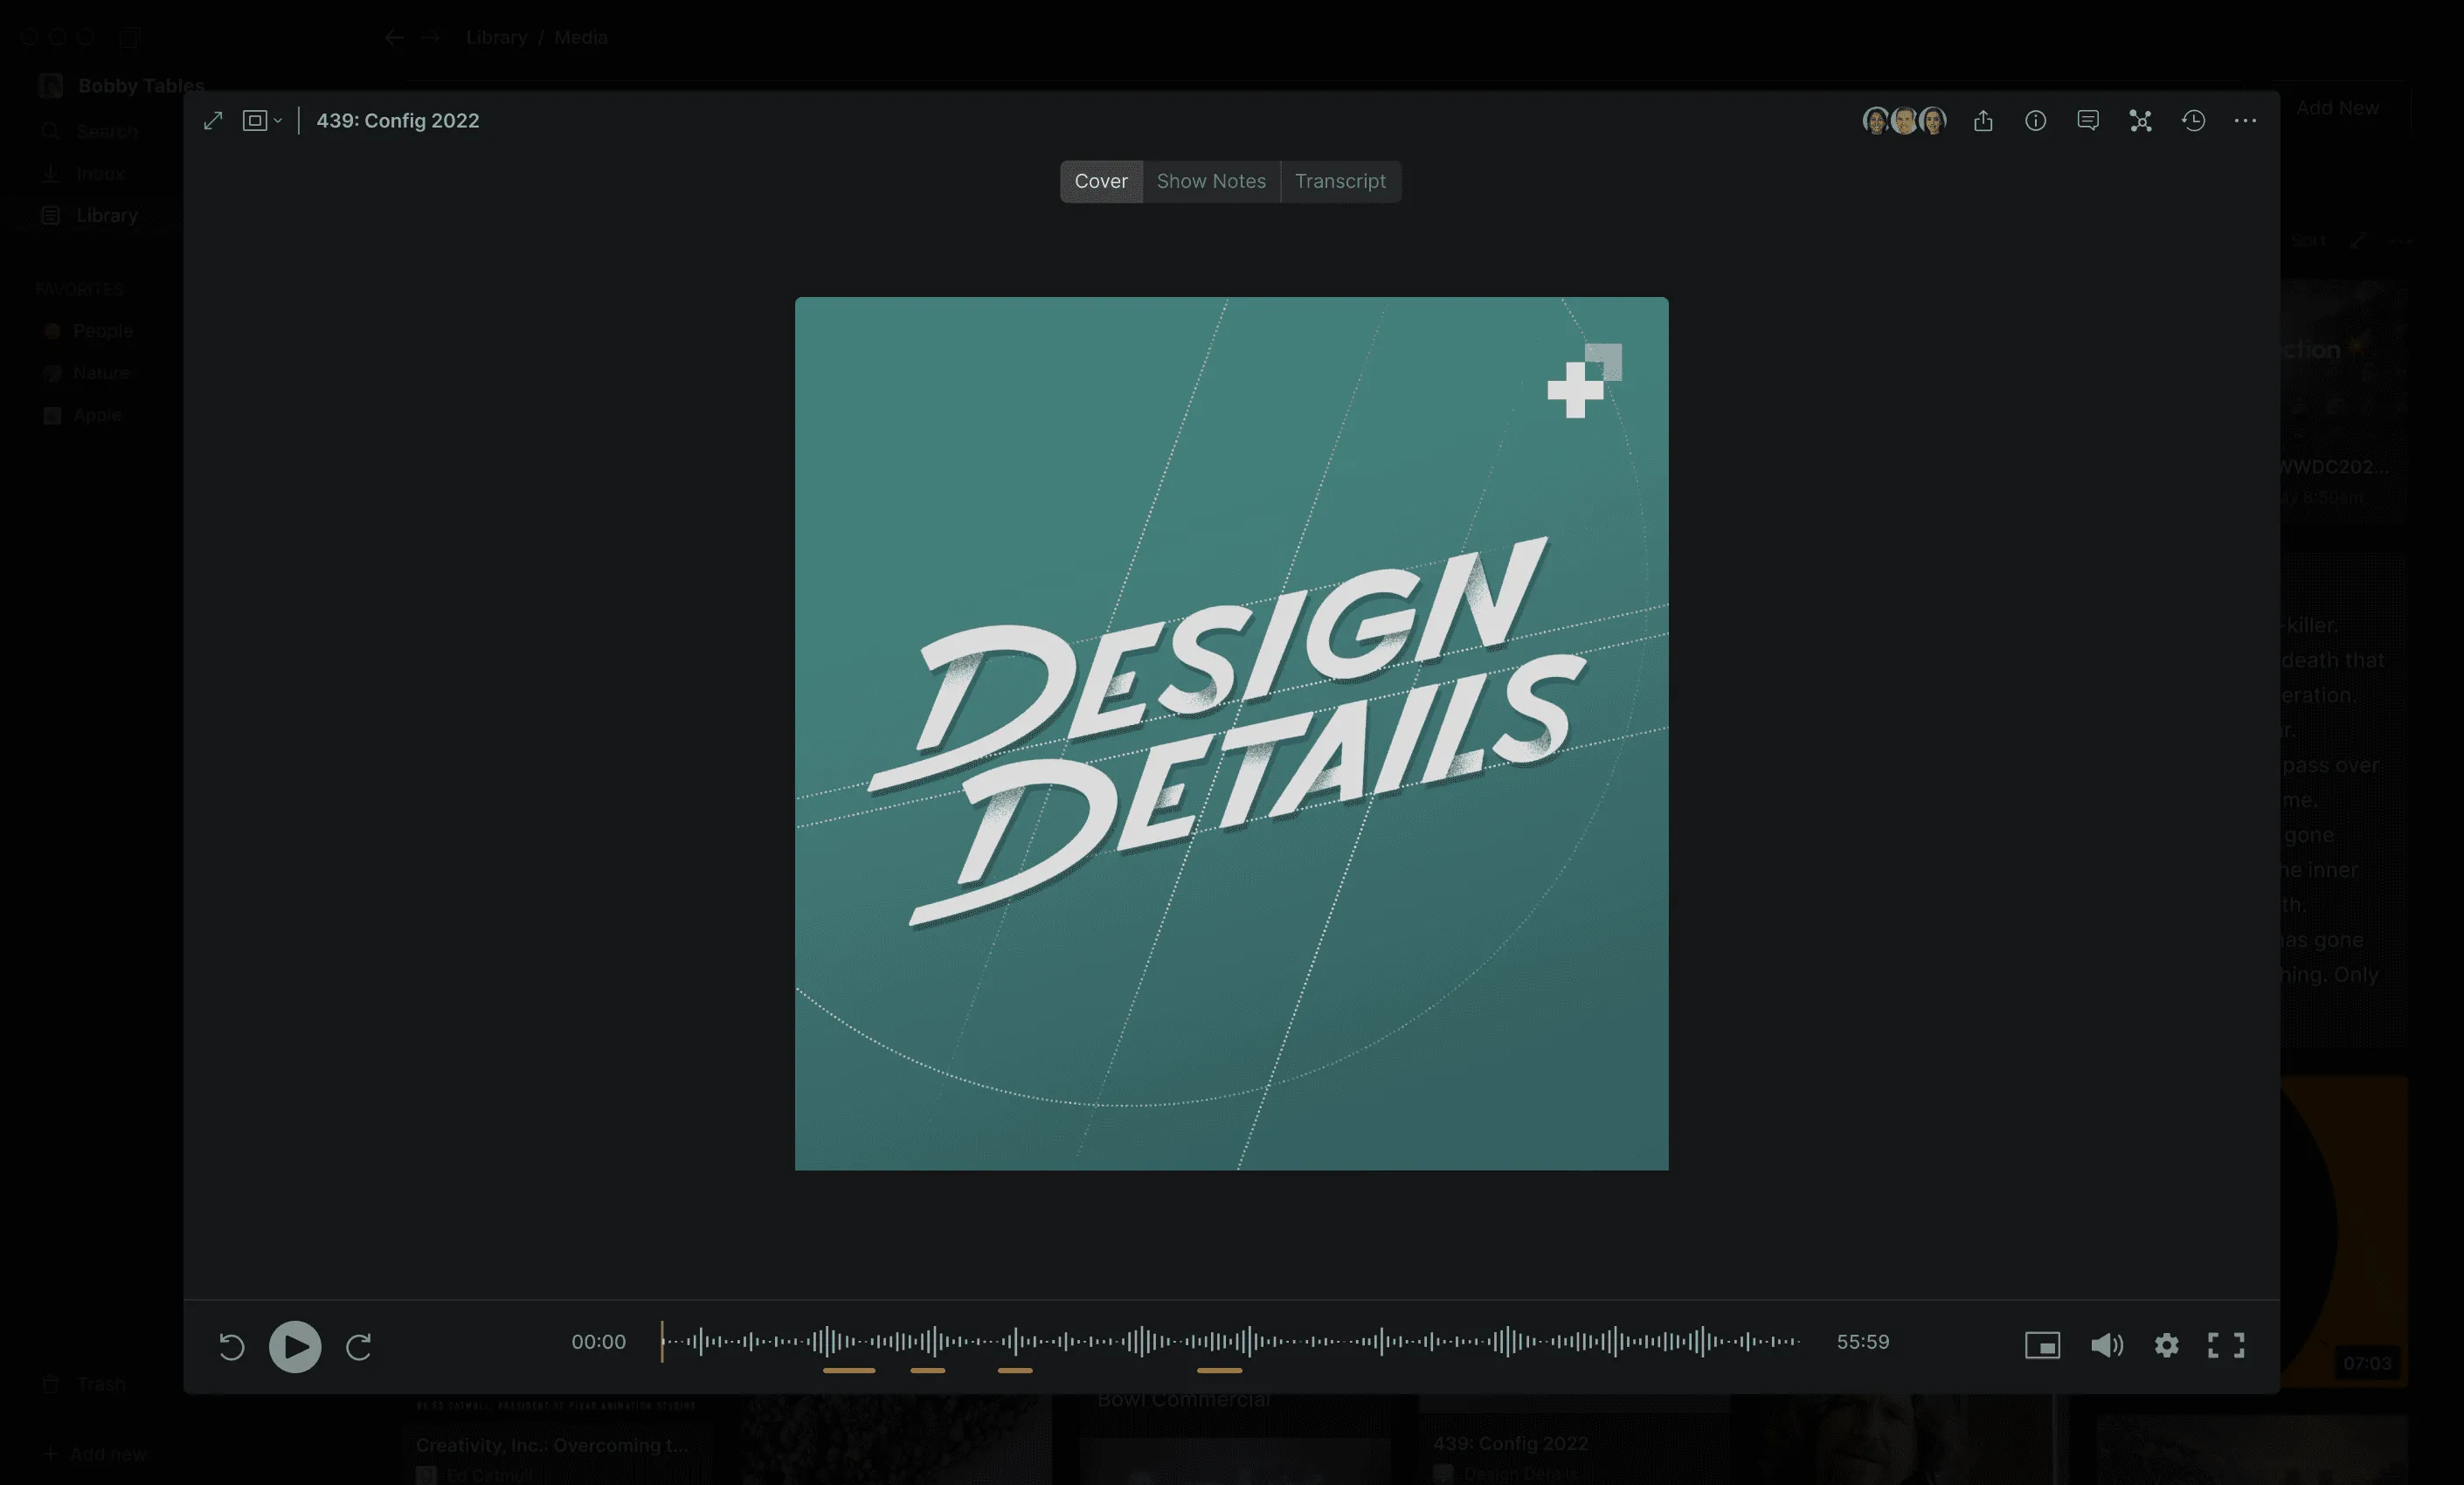Click the collaborator avatars group
Viewport: 2464px width, 1485px height.
click(x=1904, y=121)
